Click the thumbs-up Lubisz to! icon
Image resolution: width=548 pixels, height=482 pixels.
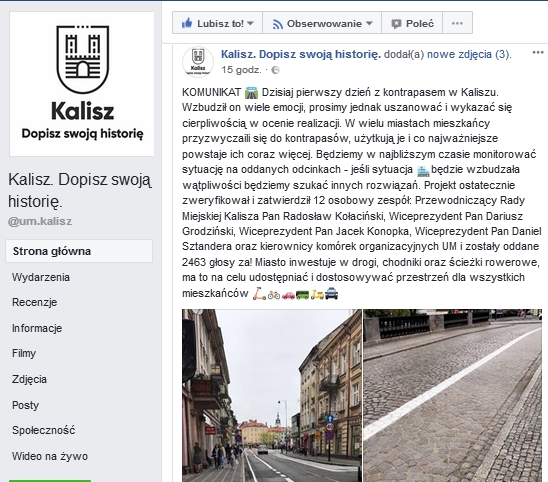[x=187, y=23]
